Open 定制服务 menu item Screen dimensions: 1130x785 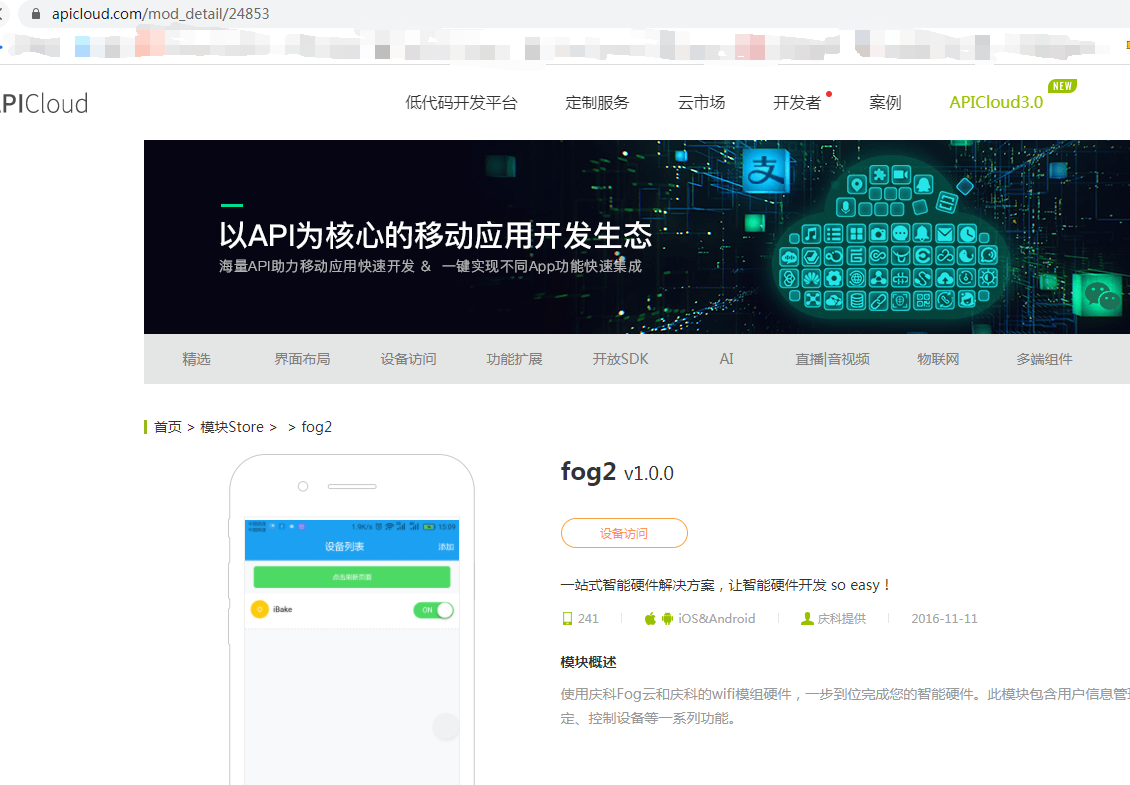pos(597,102)
